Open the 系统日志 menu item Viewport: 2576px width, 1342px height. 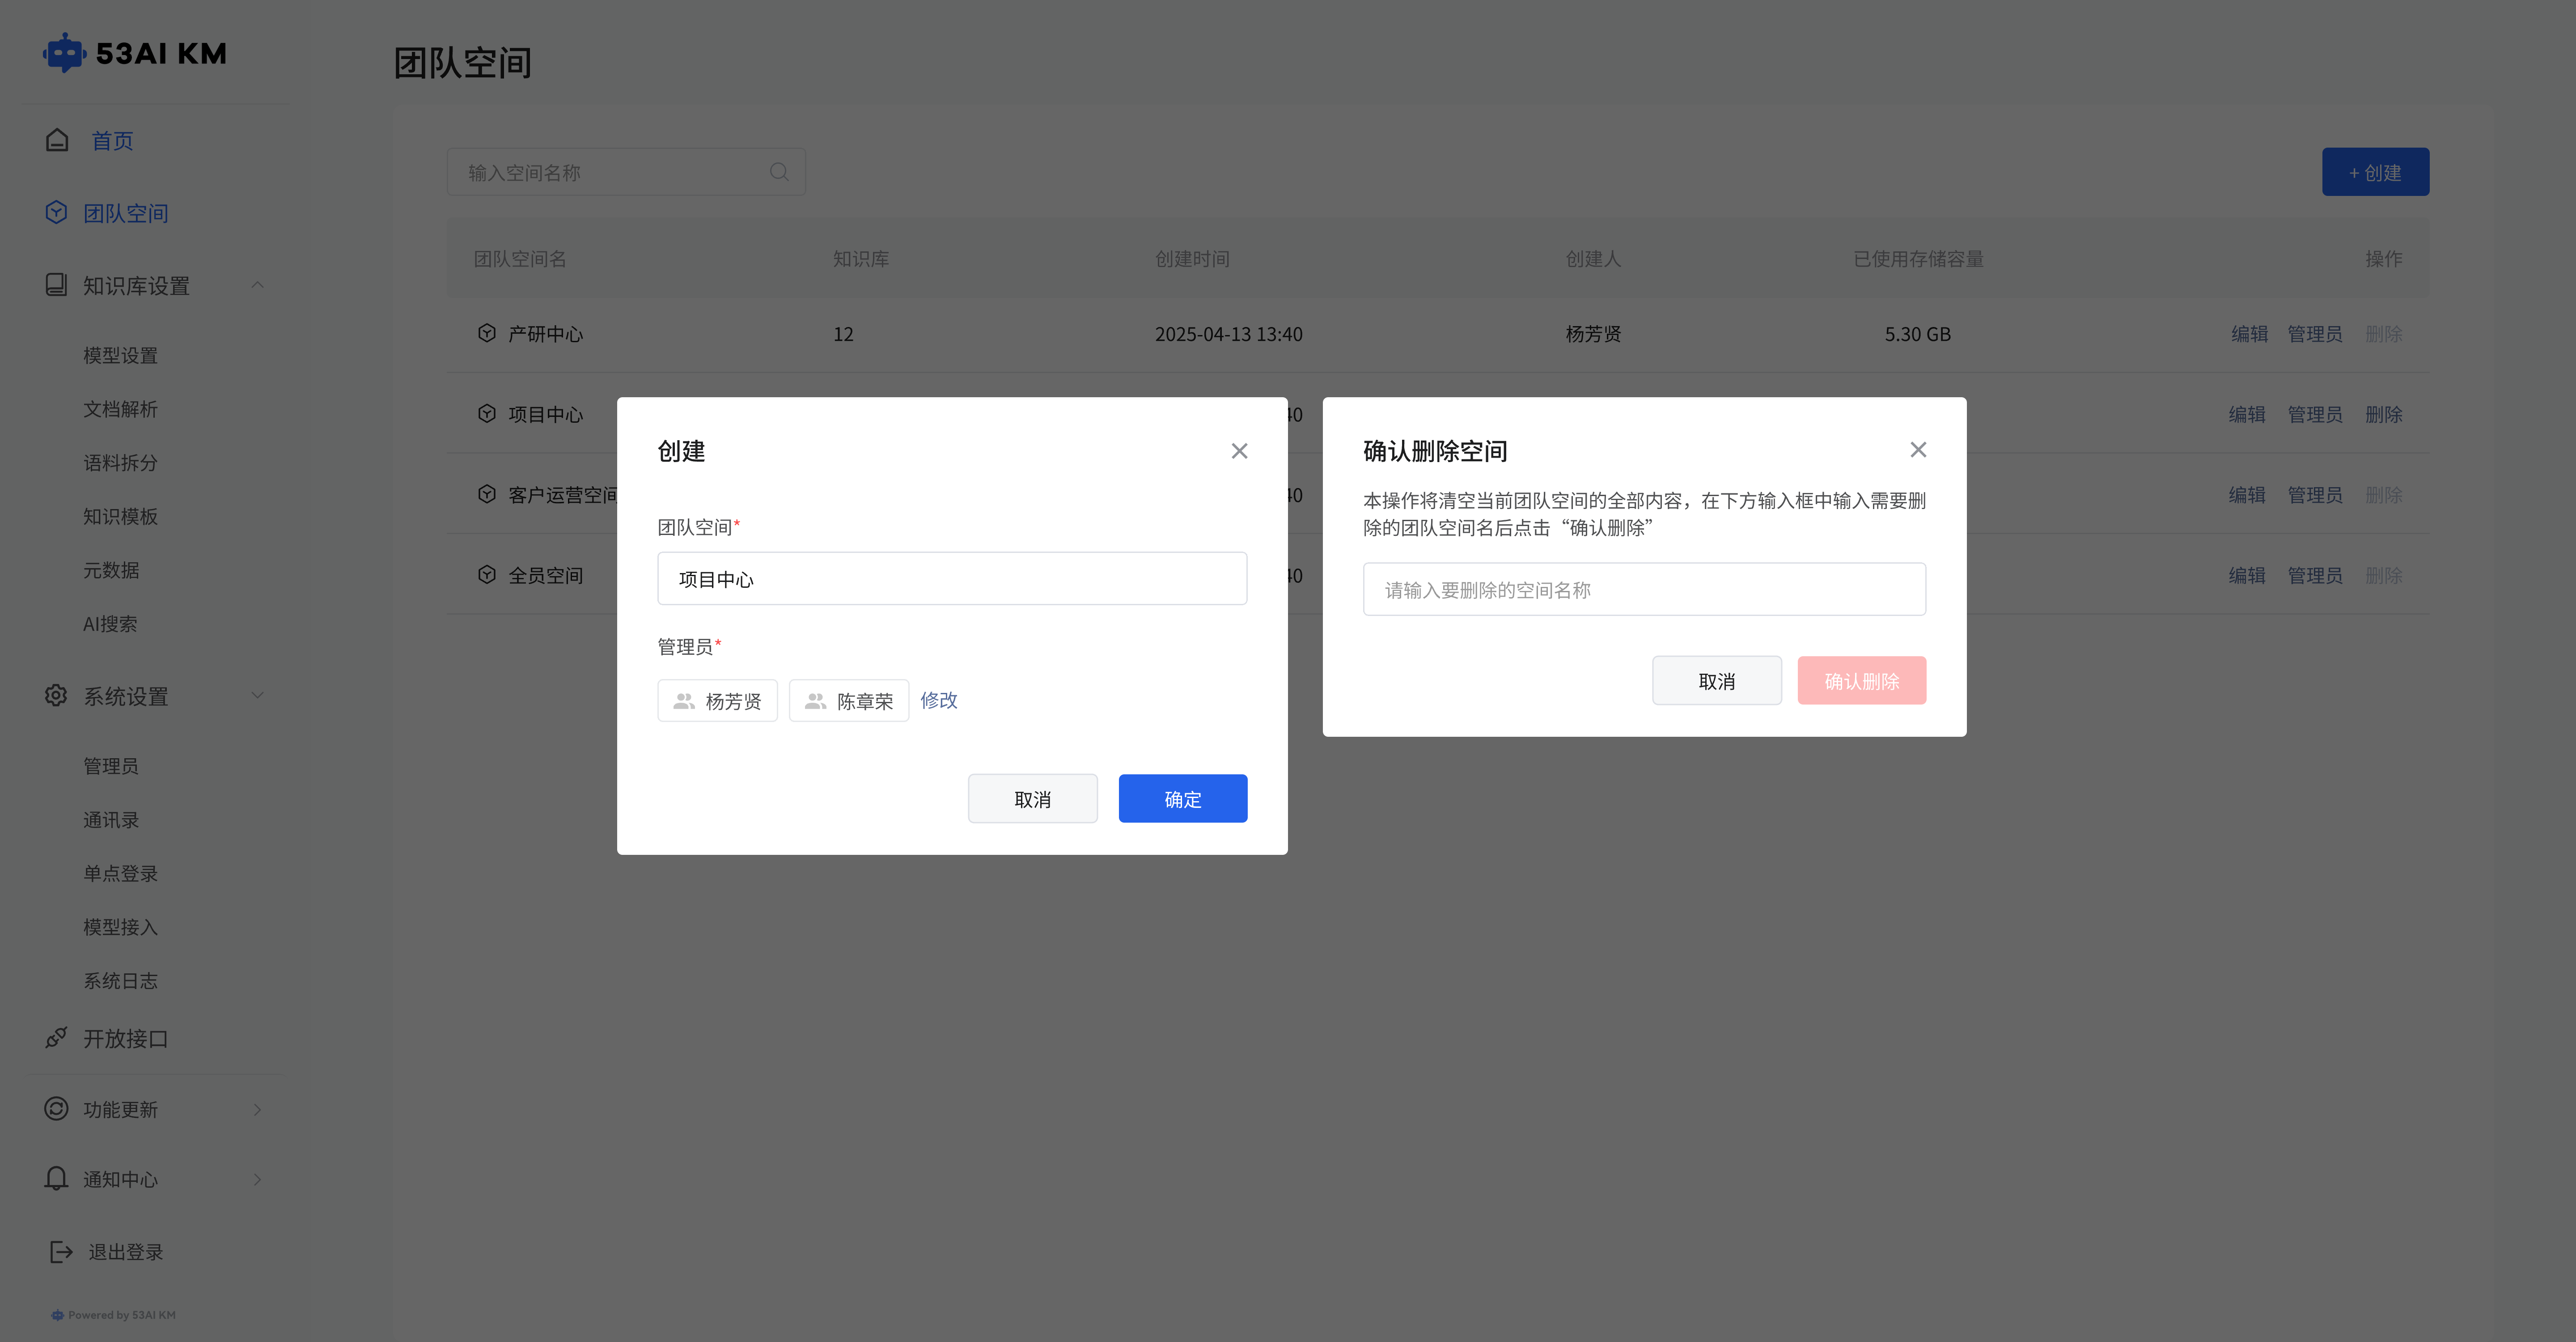tap(120, 980)
